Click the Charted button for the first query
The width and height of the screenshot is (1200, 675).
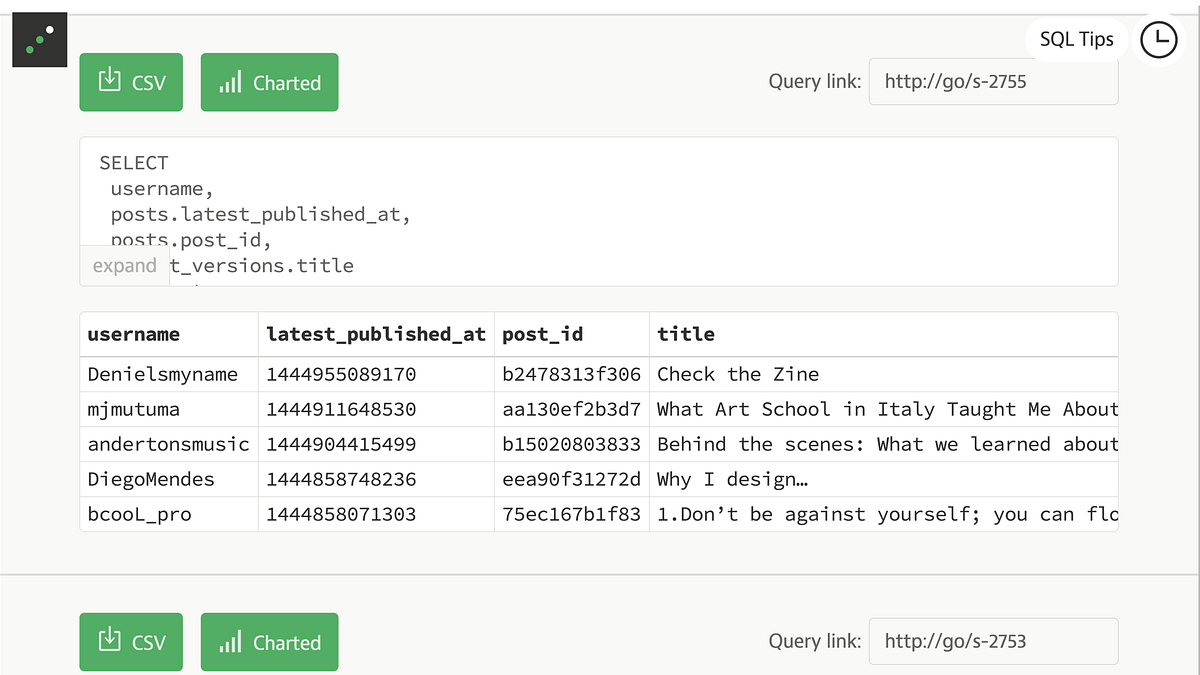[269, 83]
